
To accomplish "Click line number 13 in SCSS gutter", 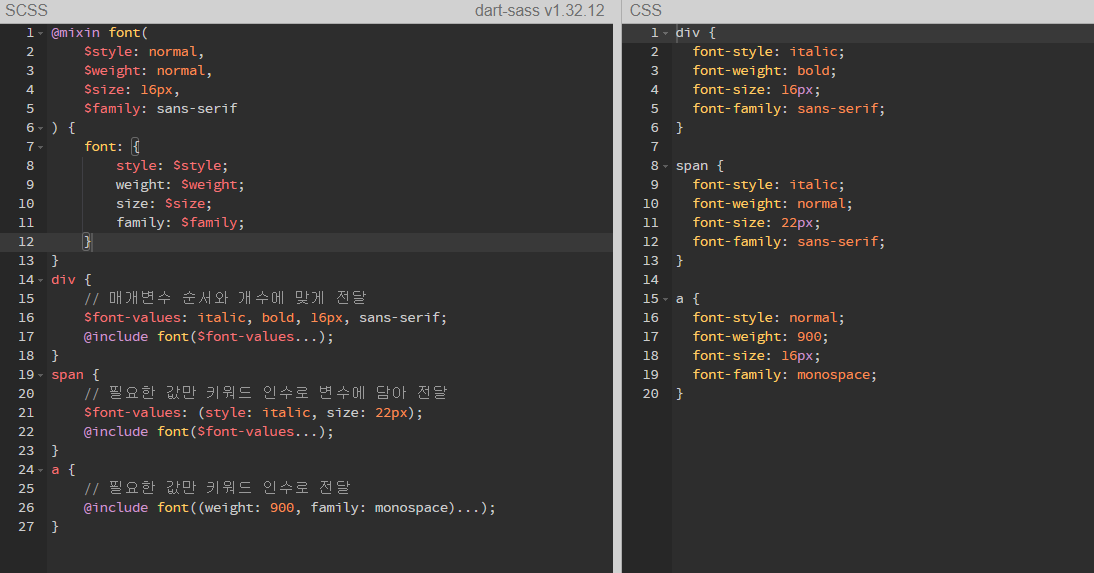I will coord(26,261).
